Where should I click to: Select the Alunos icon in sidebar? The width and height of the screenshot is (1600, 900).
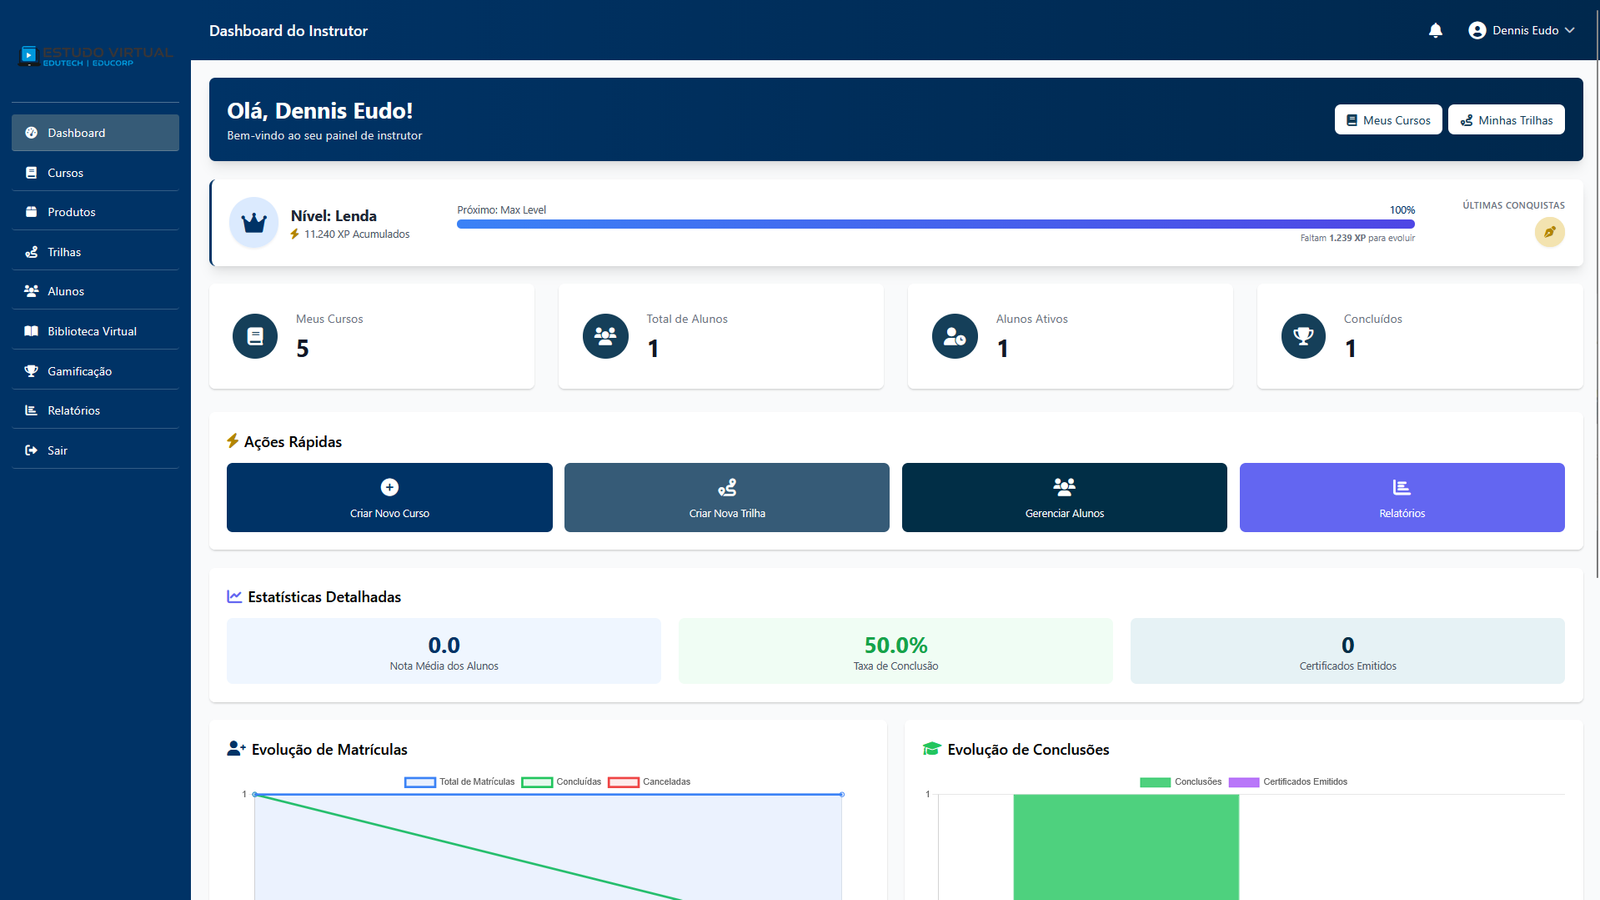tap(31, 290)
